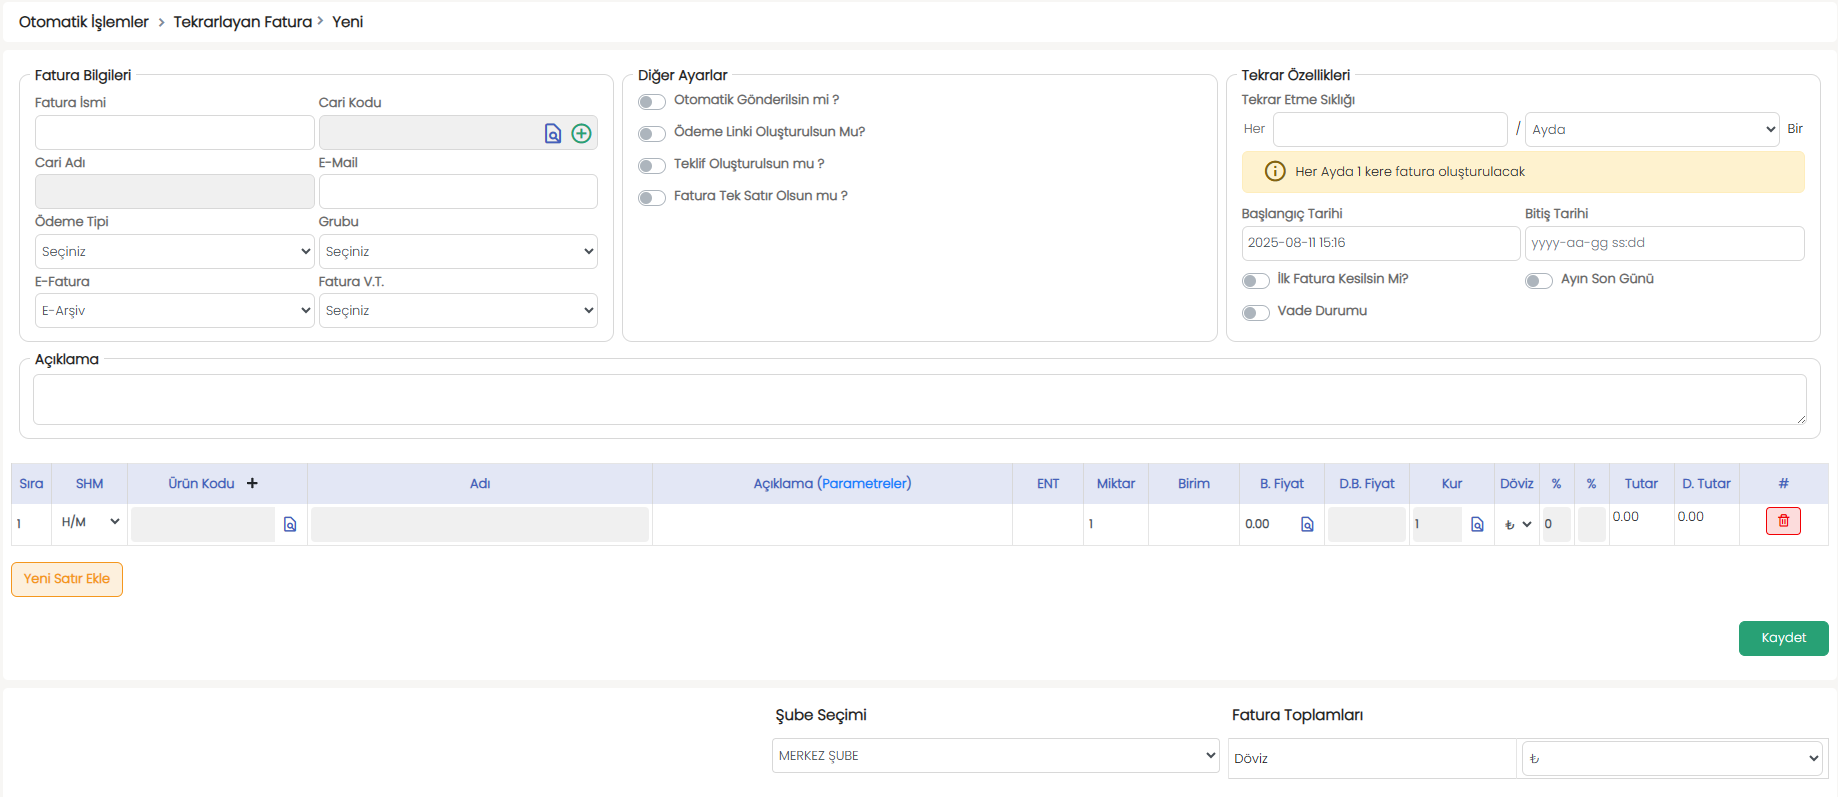Turn on Ayın Son Günü toggle
The image size is (1840, 797).
pyautogui.click(x=1538, y=281)
